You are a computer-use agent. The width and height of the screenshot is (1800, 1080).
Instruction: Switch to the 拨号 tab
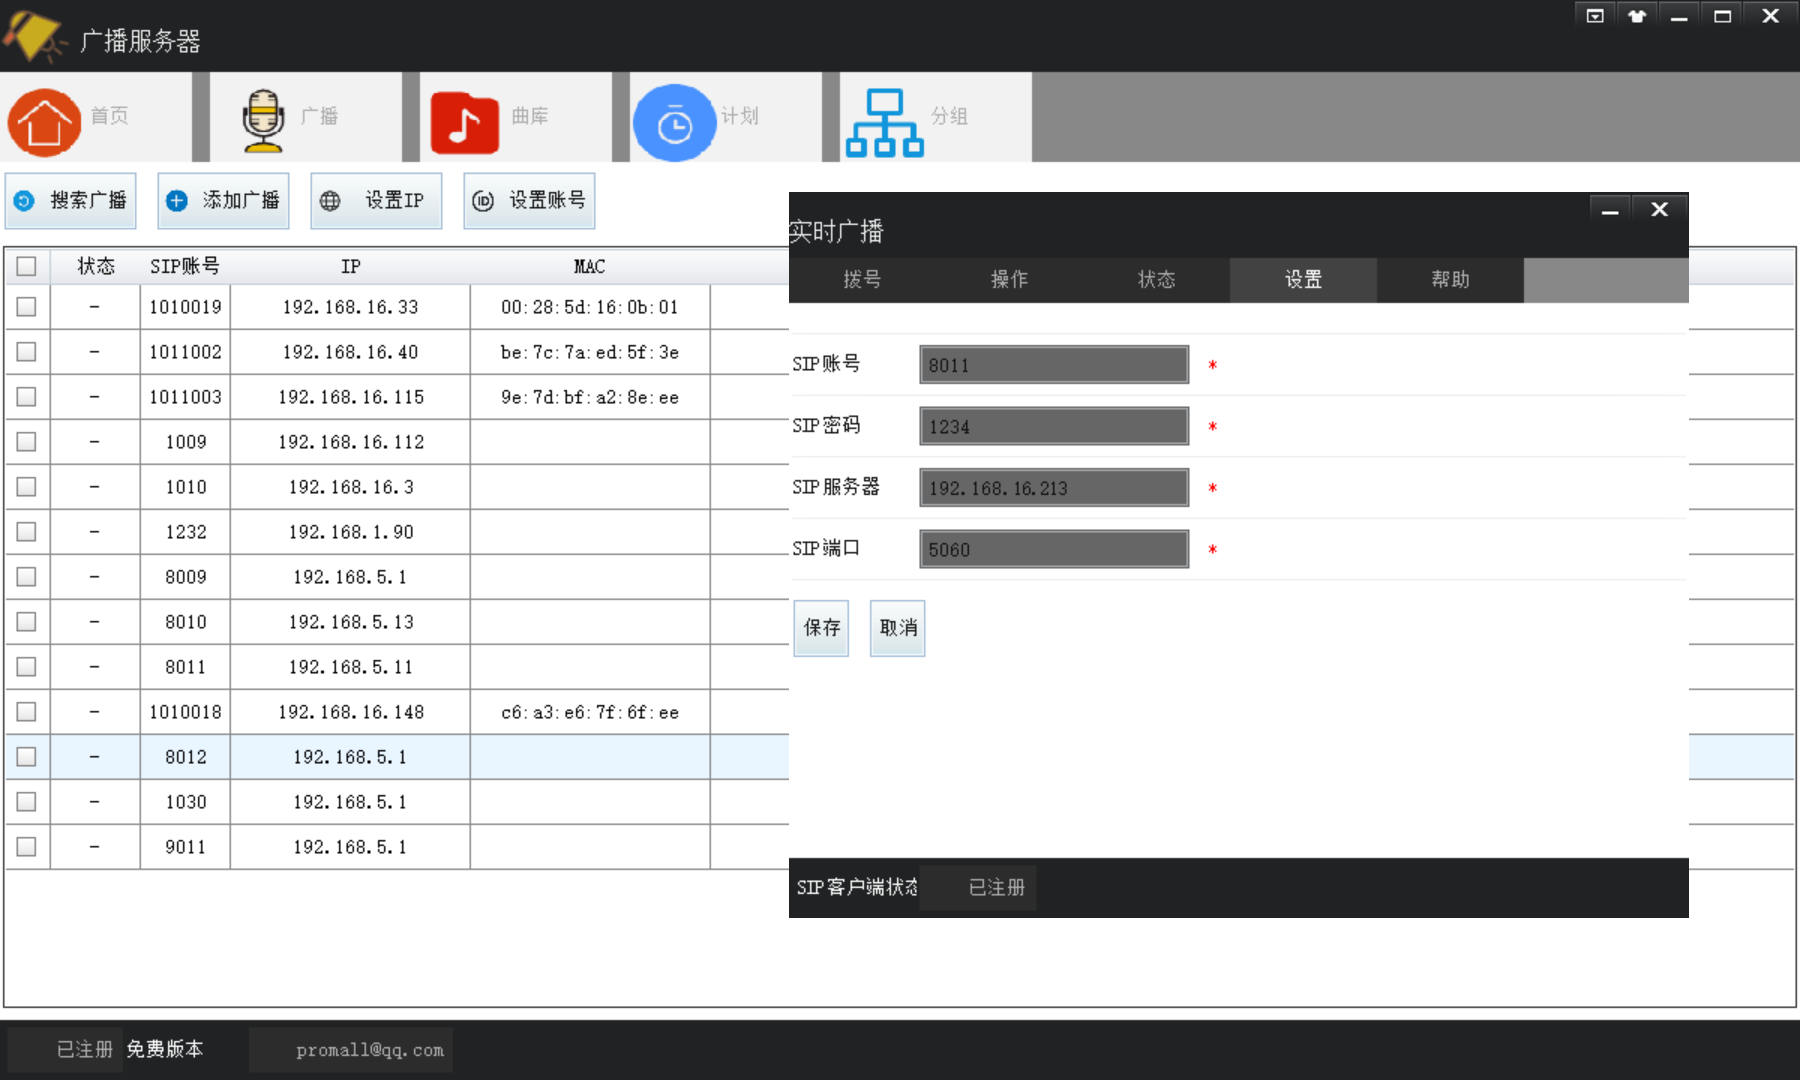coord(862,280)
